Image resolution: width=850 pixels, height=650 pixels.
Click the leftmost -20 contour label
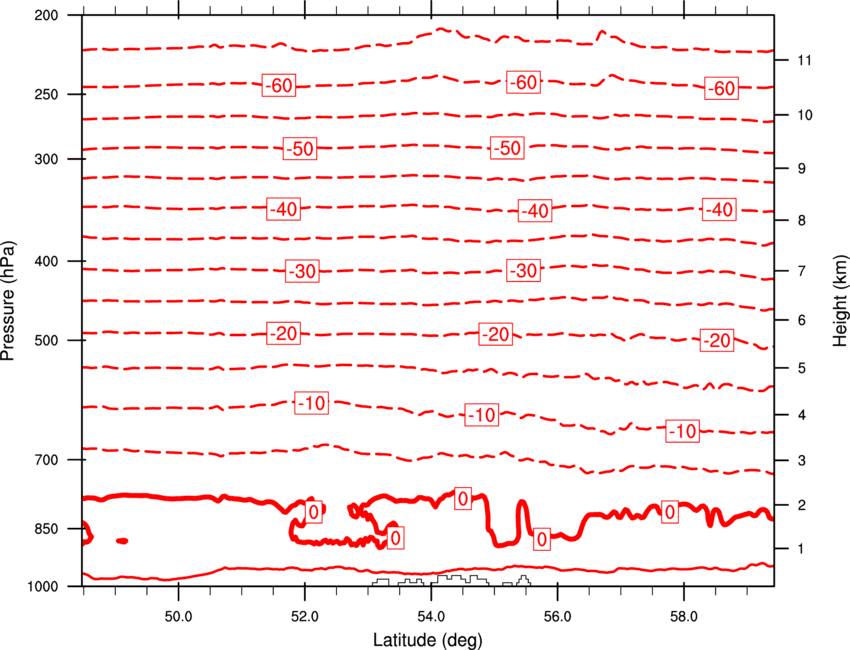284,333
